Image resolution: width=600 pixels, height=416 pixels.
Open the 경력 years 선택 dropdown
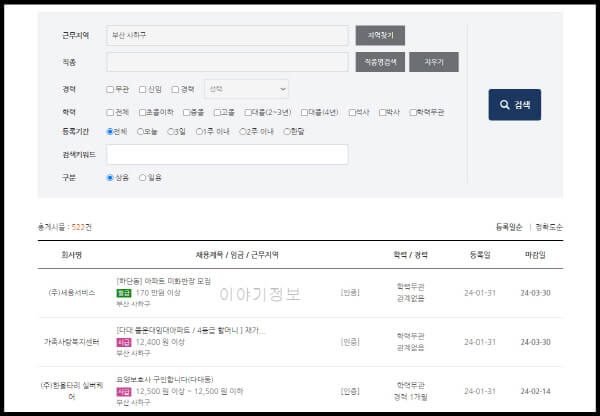click(x=247, y=89)
